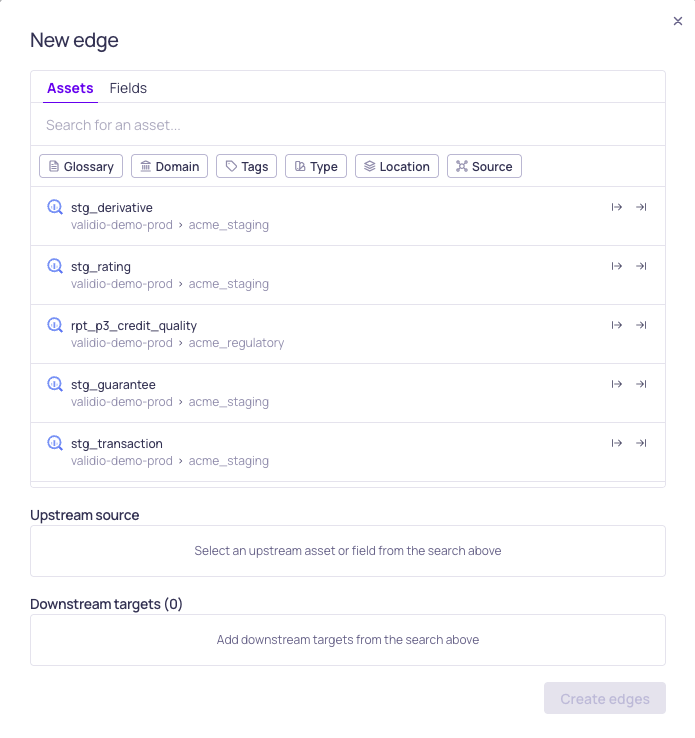The image size is (695, 738).
Task: Focus the Search for an asset field
Action: (x=348, y=125)
